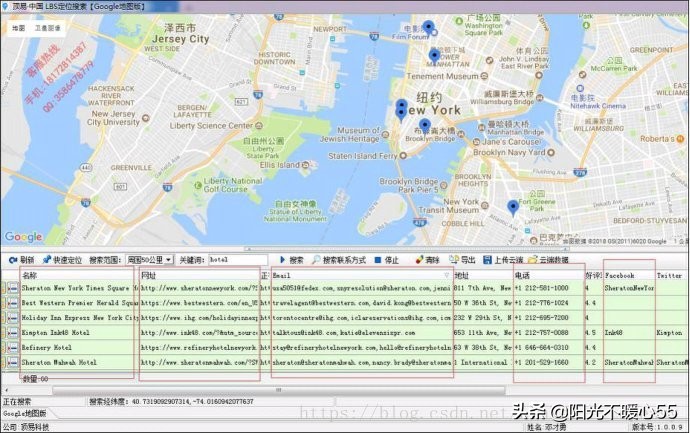Open the Email column filter arrow
Image resolution: width=690 pixels, height=433 pixels.
click(447, 275)
